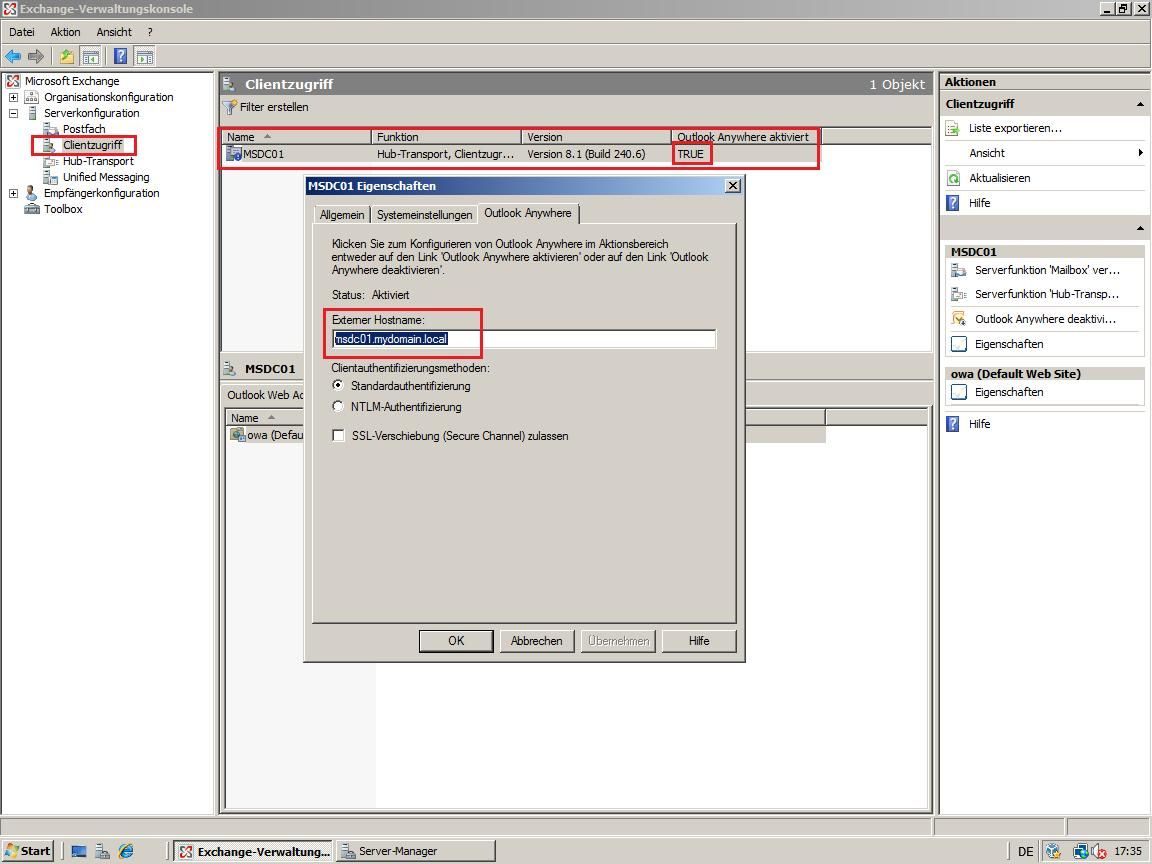Open the Ansicht menu in menu bar

[x=114, y=32]
